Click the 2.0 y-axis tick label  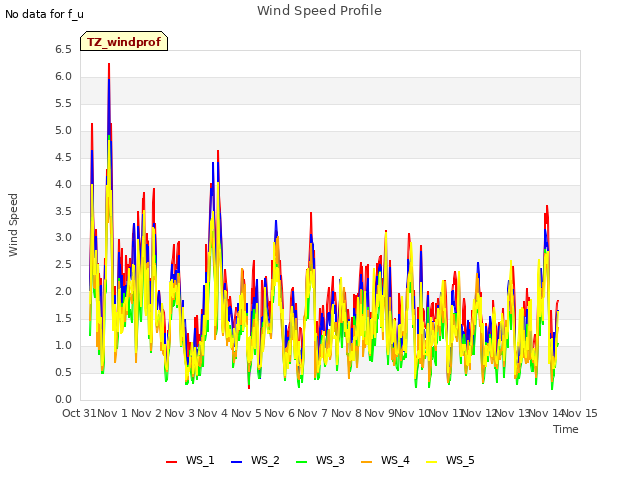[63, 292]
